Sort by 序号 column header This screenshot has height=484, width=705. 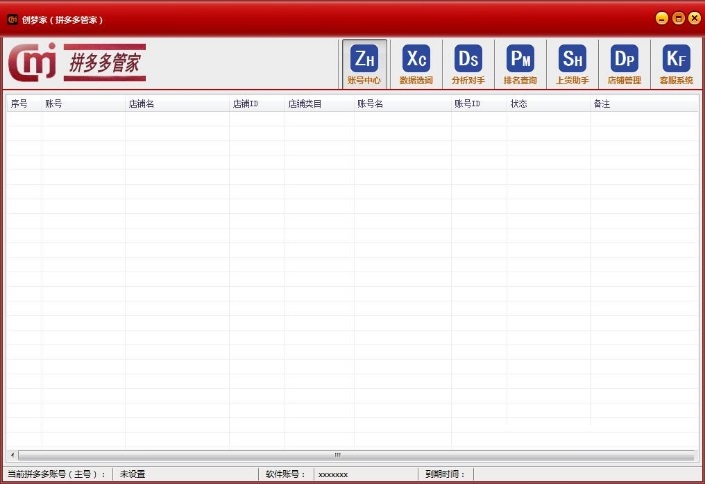tap(24, 104)
